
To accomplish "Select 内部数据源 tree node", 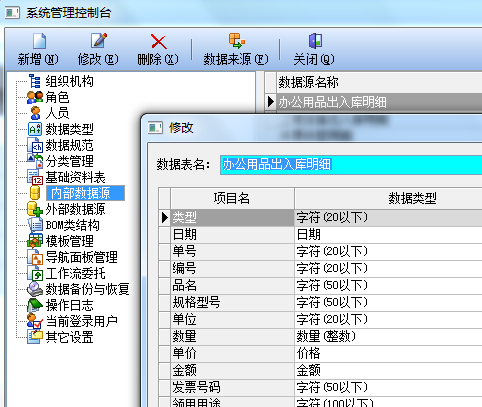I will pos(85,193).
